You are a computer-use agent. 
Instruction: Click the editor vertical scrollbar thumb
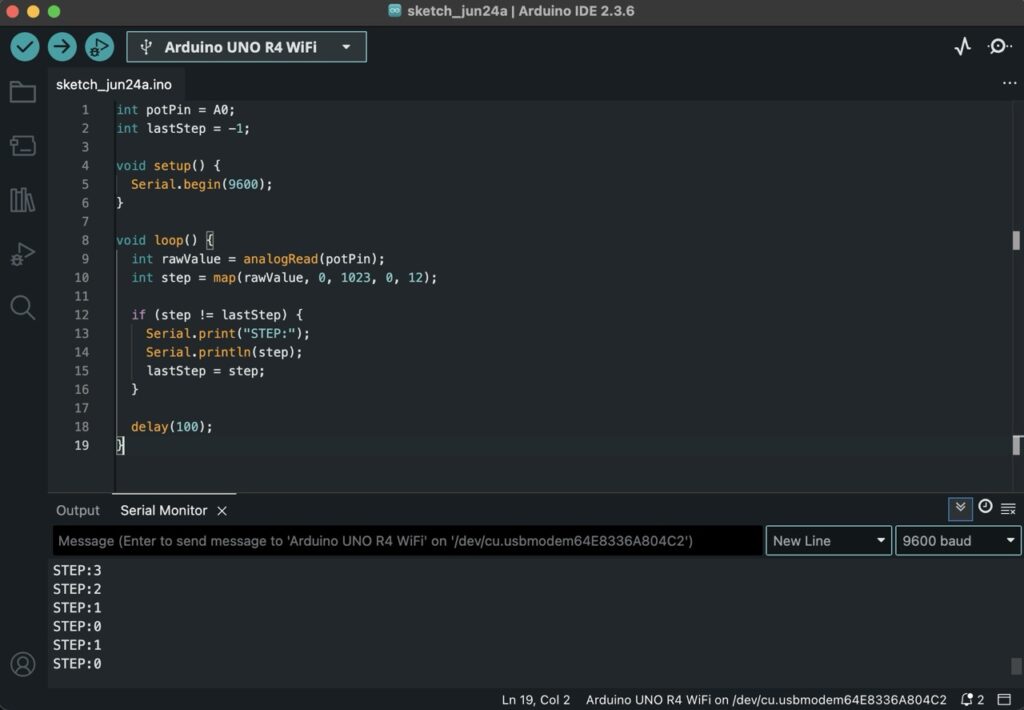pyautogui.click(x=1016, y=240)
